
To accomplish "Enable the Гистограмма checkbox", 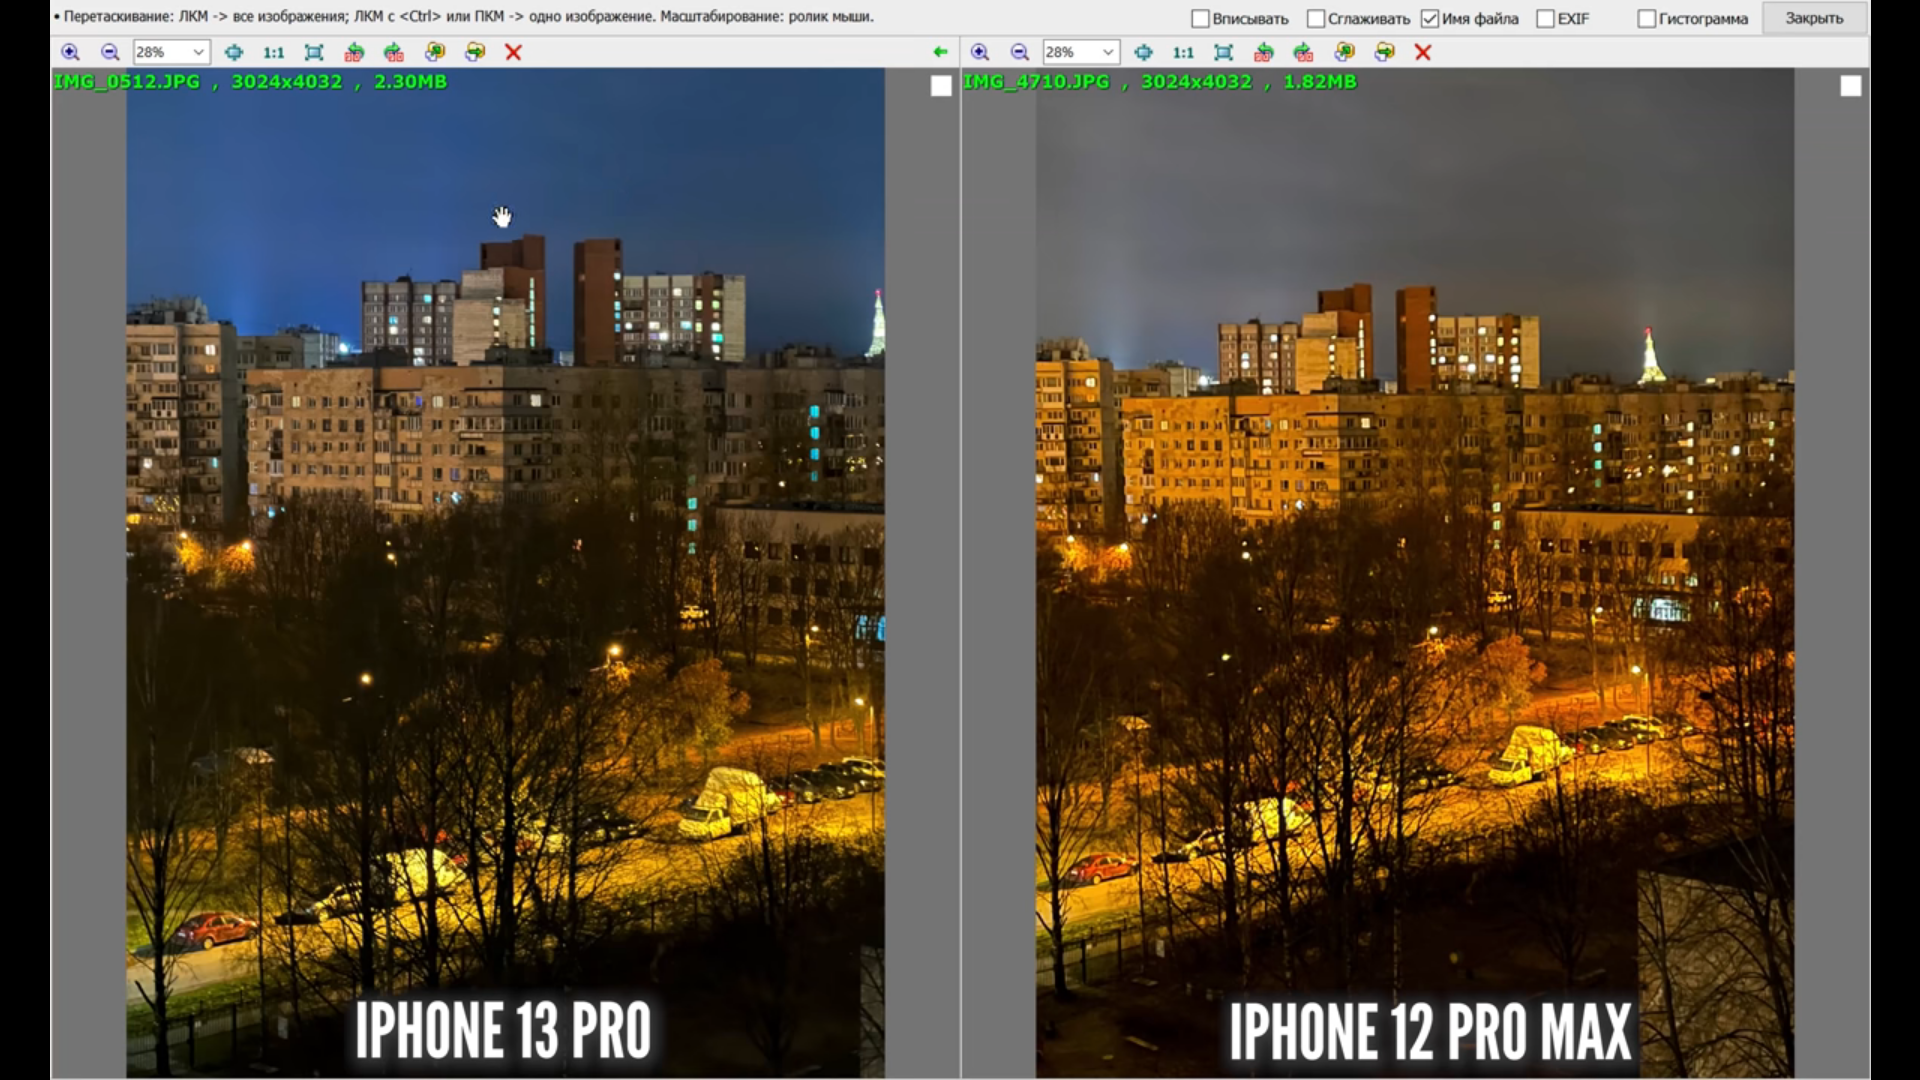I will pos(1647,19).
